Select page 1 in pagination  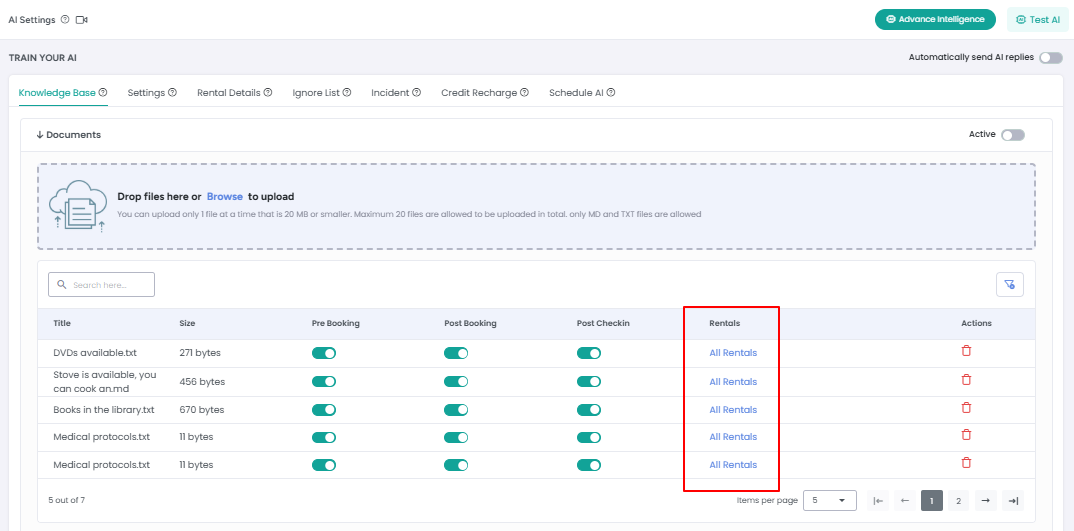pos(932,501)
